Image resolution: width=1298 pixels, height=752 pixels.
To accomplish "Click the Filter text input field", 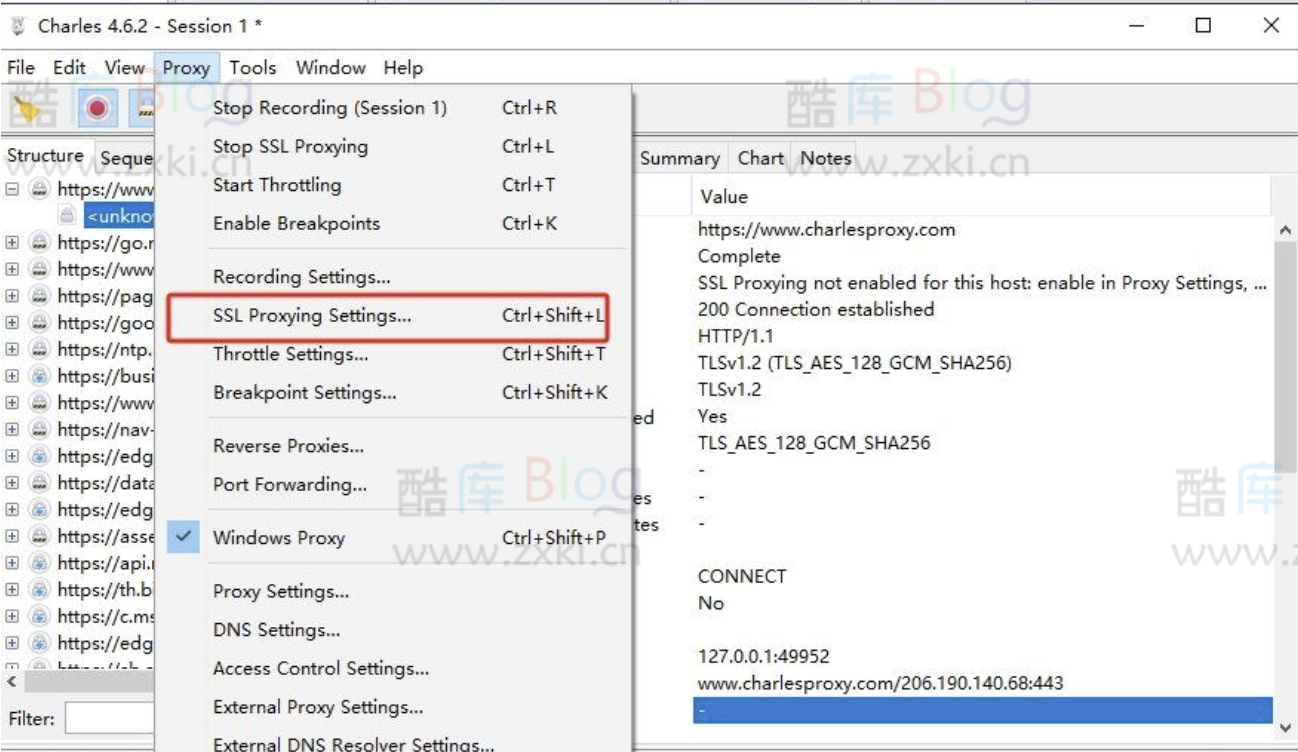I will (x=110, y=719).
